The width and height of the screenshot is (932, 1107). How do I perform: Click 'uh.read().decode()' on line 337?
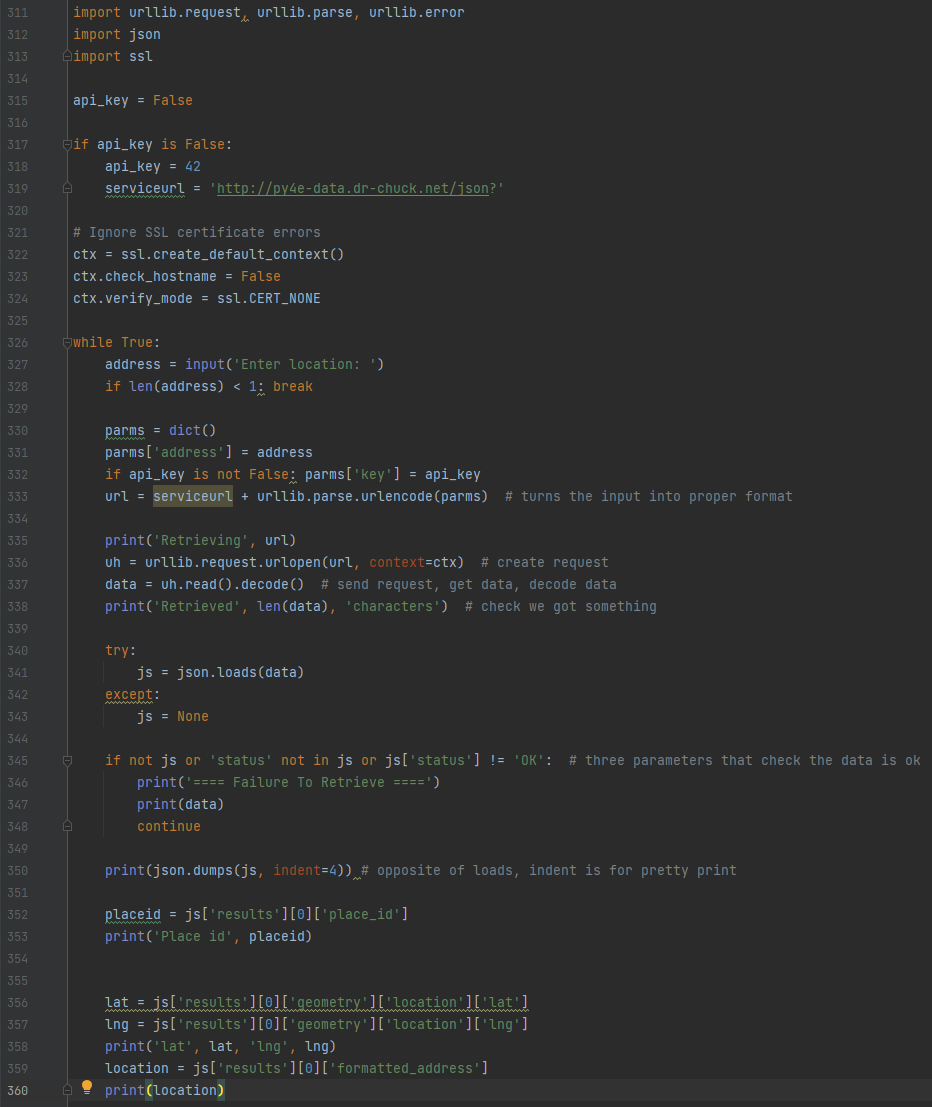(232, 585)
